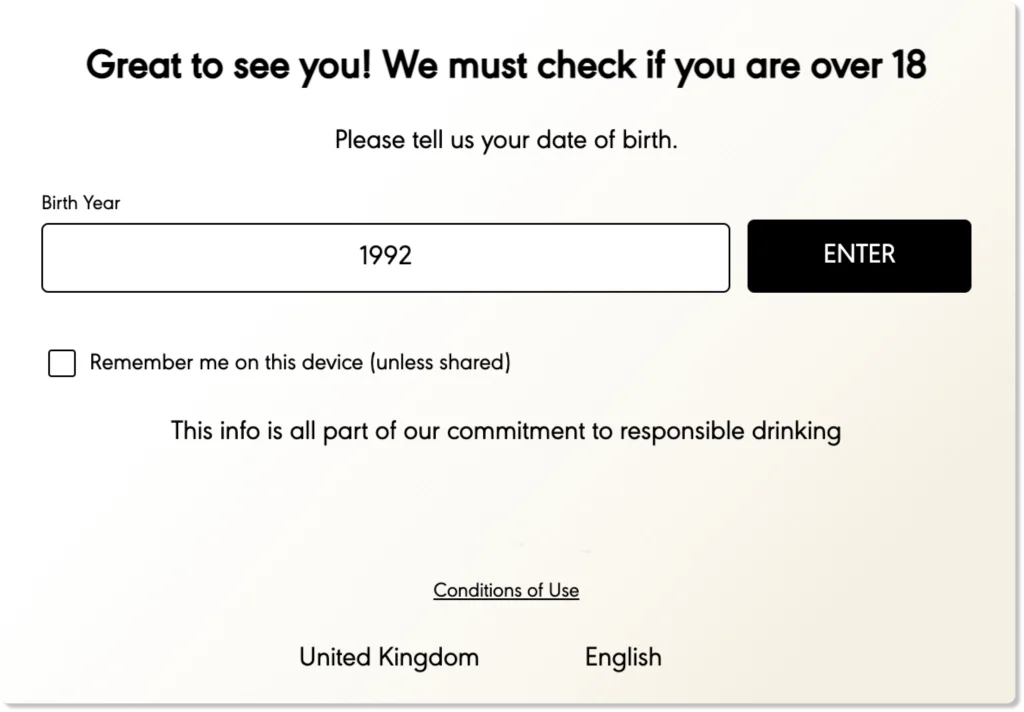Click the Birth Year input field
Image resolution: width=1024 pixels, height=712 pixels.
(x=385, y=257)
